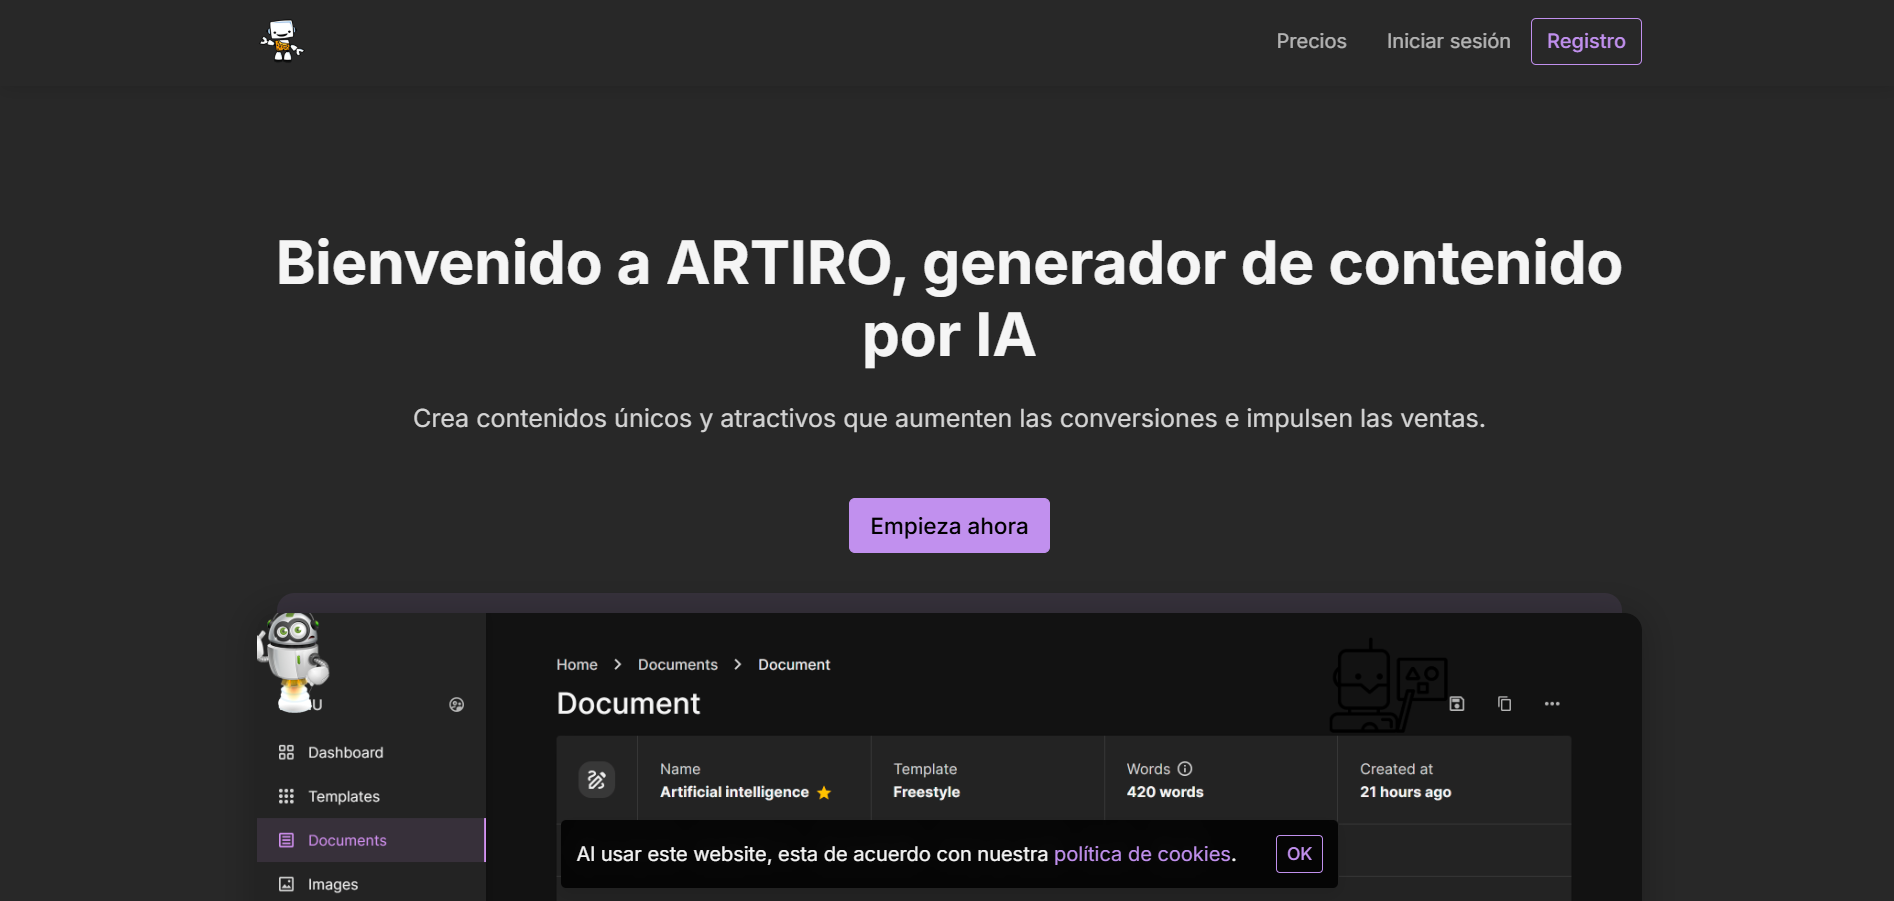
Task: Click the save document icon
Action: click(x=1457, y=704)
